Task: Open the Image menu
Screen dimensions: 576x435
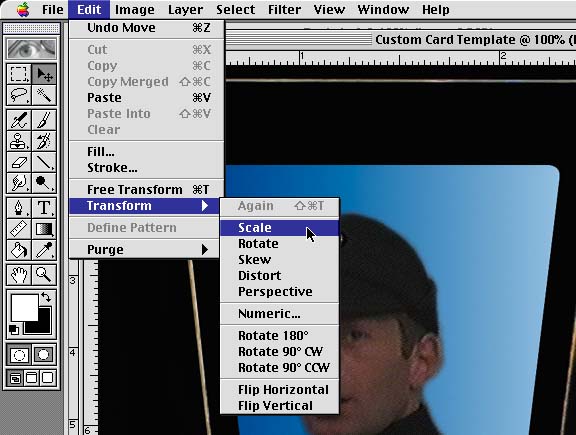Action: pos(134,10)
